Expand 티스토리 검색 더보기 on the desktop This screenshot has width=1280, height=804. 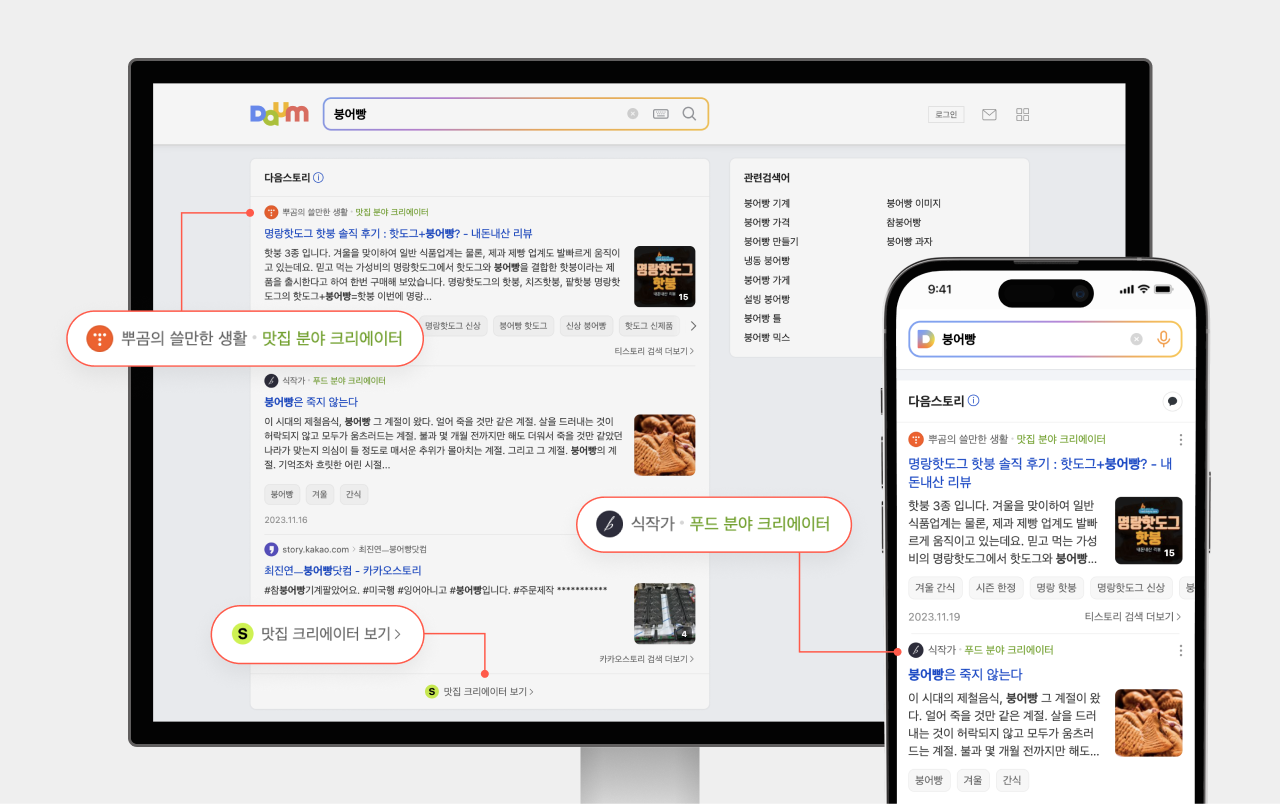[x=654, y=351]
